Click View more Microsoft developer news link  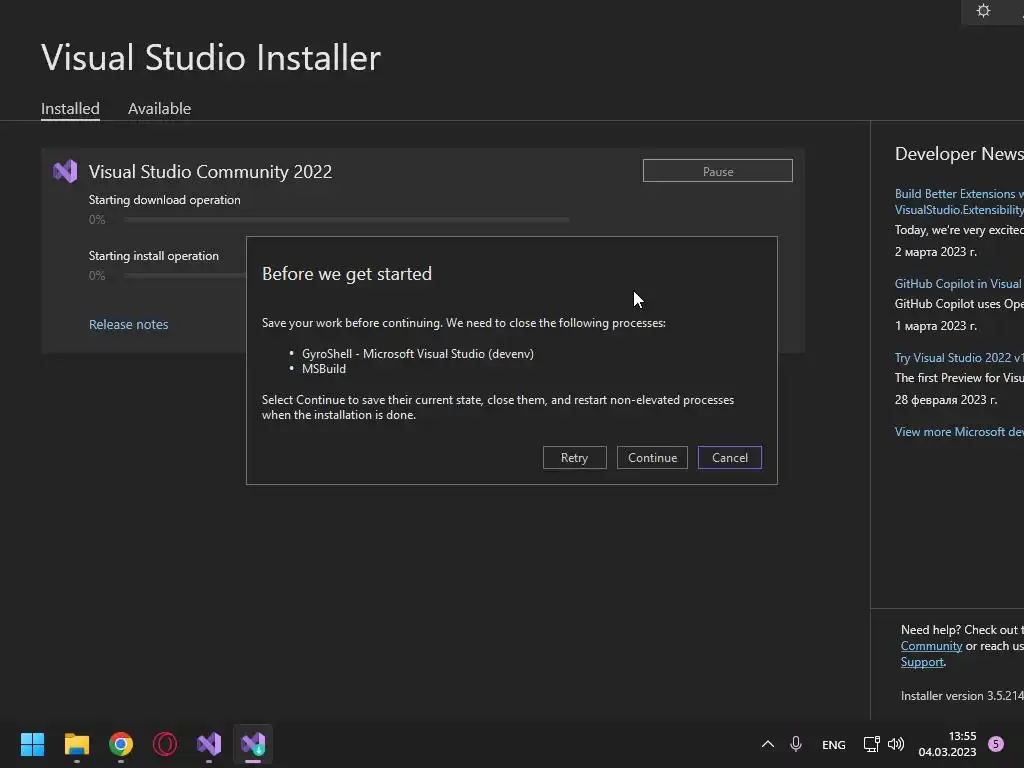click(959, 432)
